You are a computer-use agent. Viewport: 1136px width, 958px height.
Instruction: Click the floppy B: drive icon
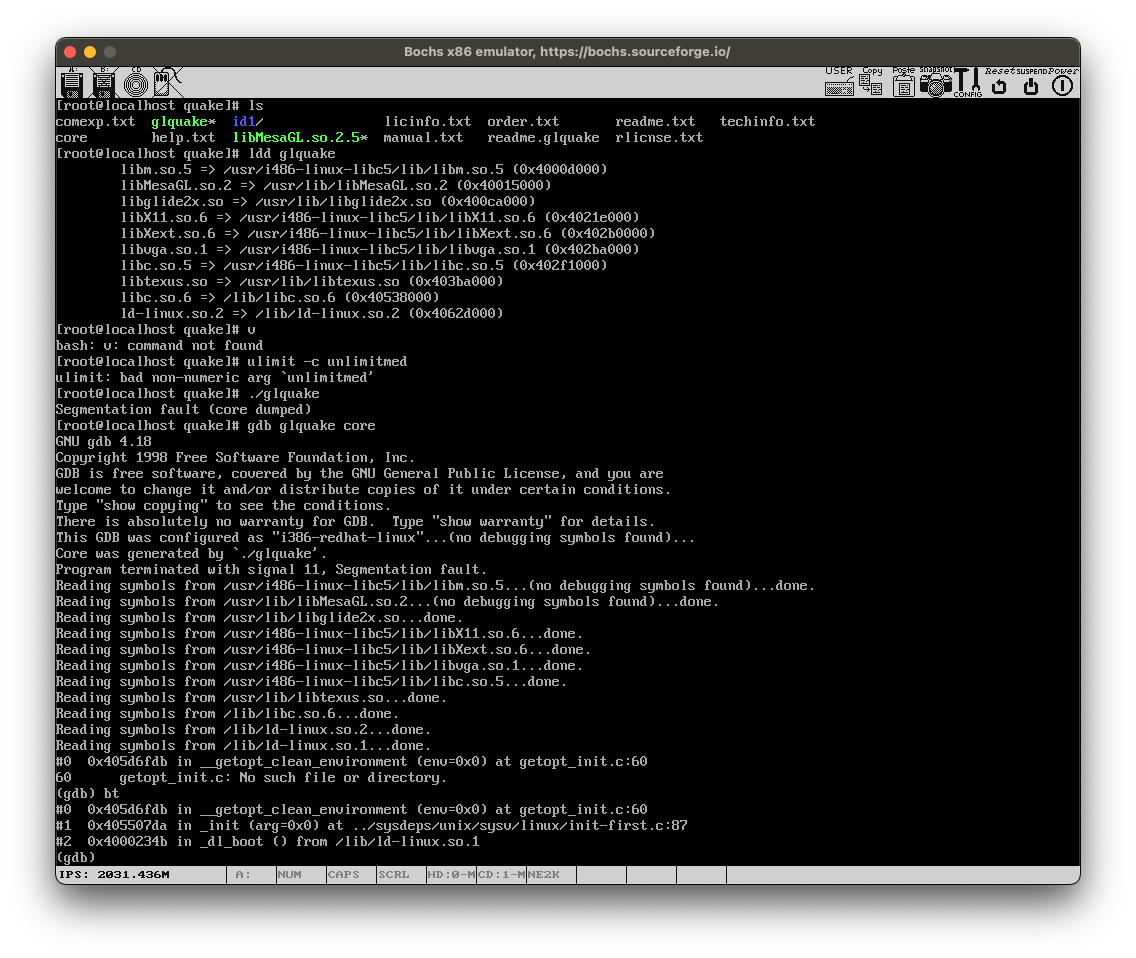(104, 83)
